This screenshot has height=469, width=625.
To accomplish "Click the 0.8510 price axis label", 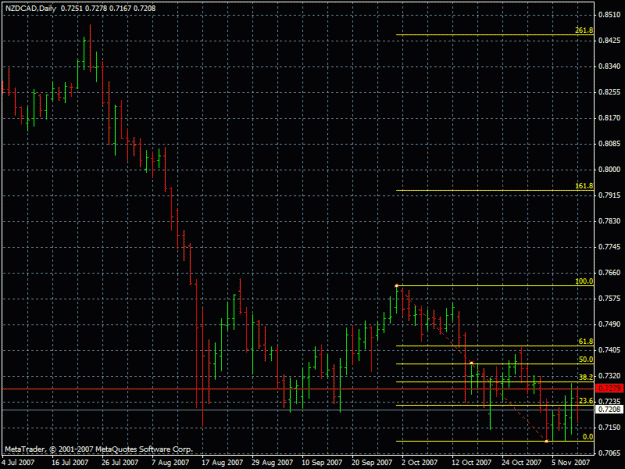I will click(x=609, y=15).
